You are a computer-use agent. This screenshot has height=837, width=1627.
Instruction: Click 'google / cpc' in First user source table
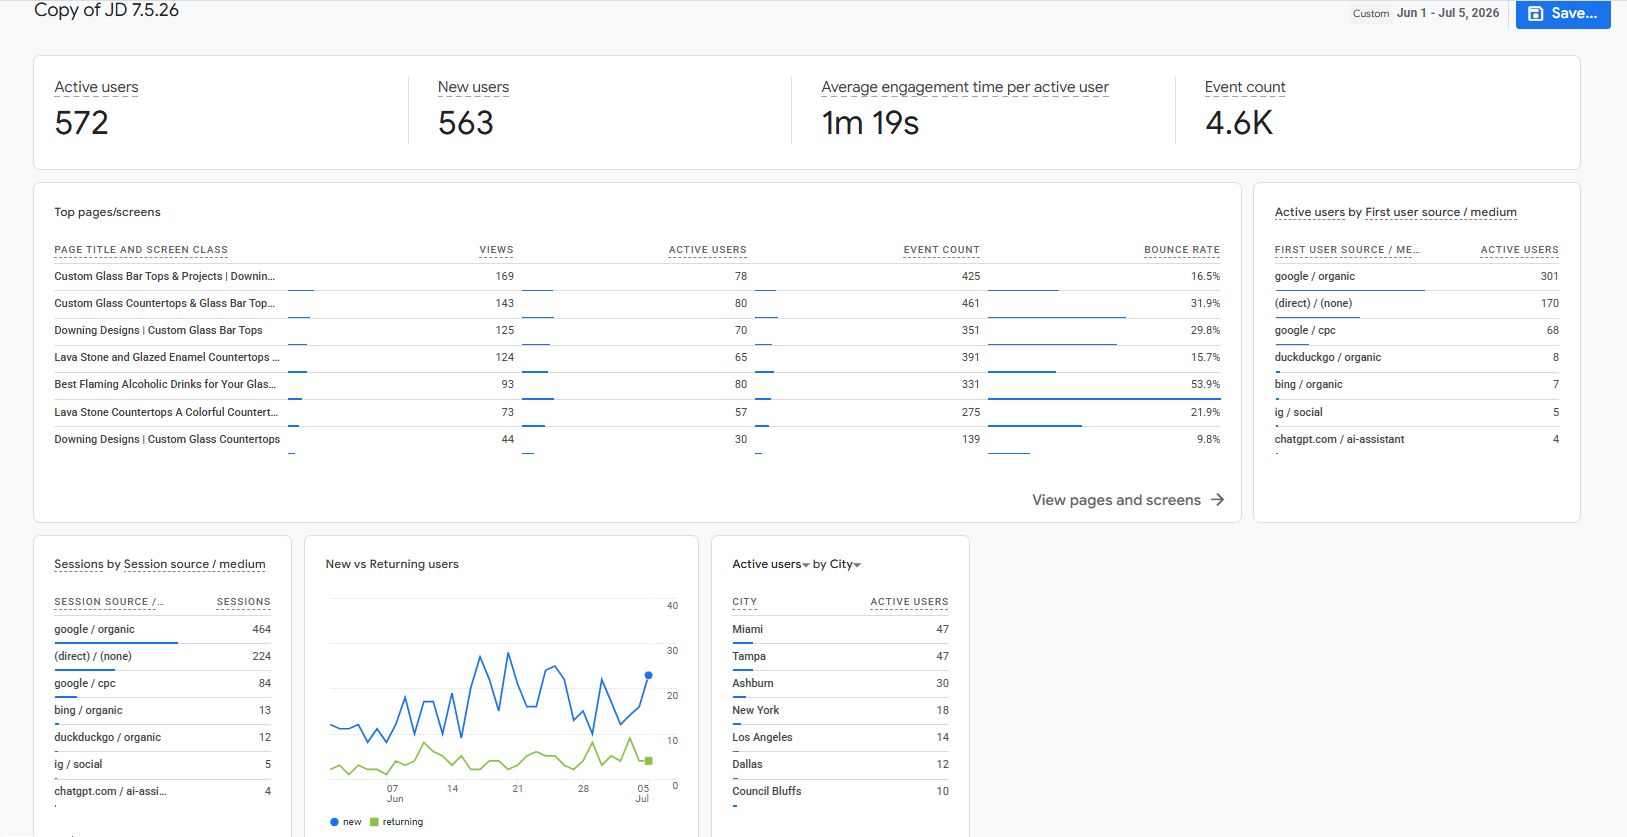tap(1304, 330)
